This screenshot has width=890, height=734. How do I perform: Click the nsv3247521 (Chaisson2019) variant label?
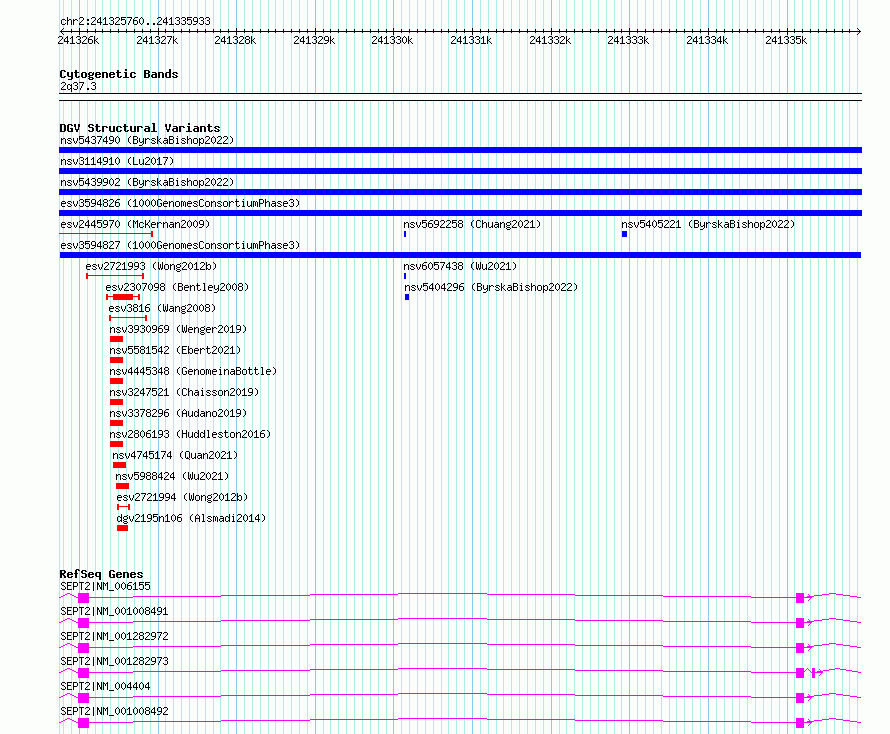tap(184, 392)
